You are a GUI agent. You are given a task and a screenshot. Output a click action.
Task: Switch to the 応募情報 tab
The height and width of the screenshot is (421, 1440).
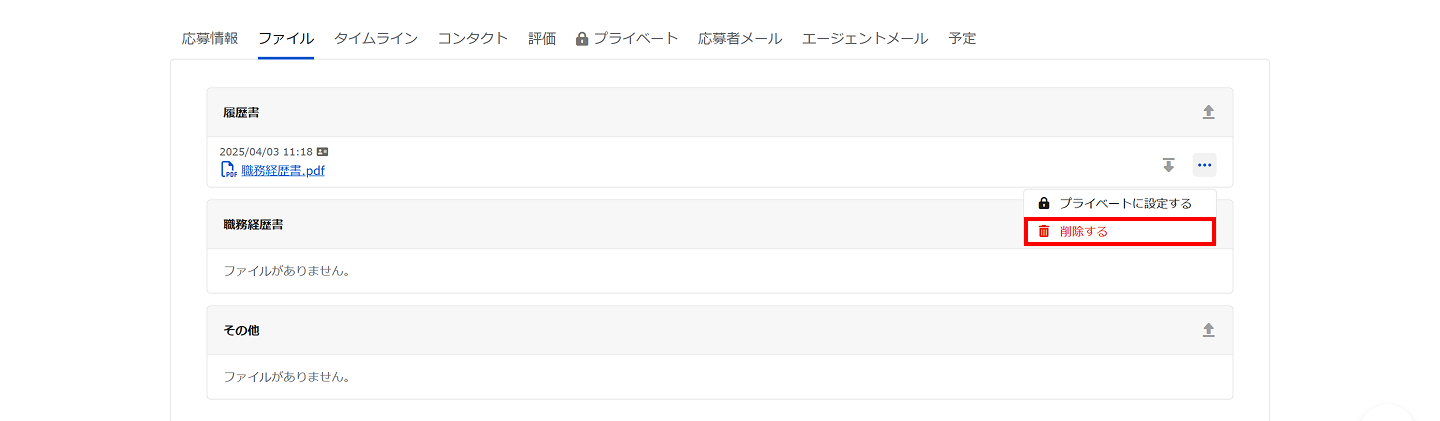coord(210,39)
